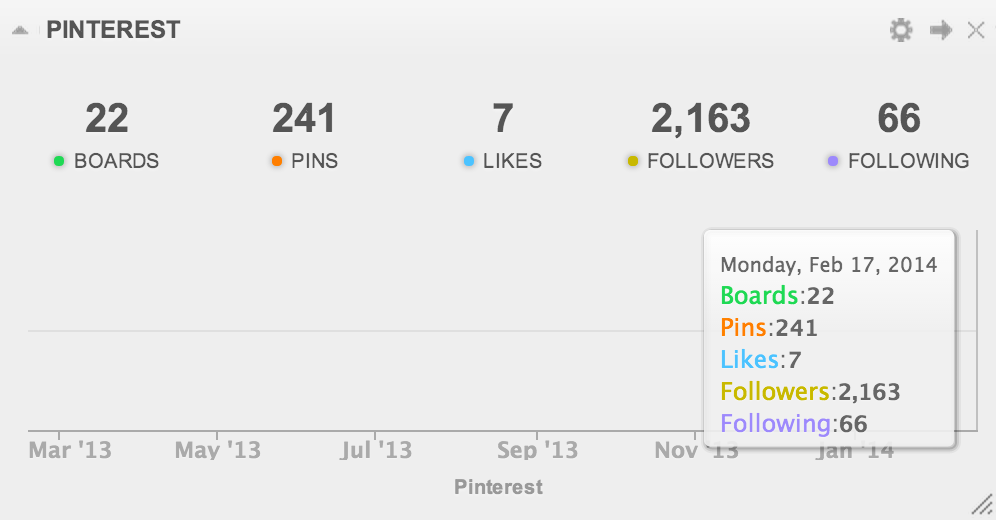Click the purple Following legend dot
The height and width of the screenshot is (520, 996).
point(833,161)
